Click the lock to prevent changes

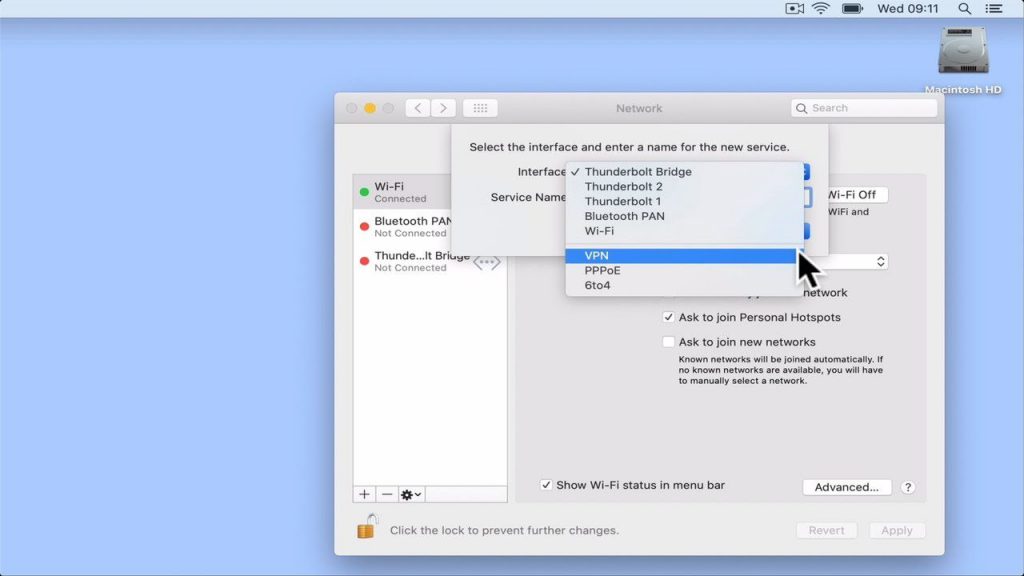367,526
